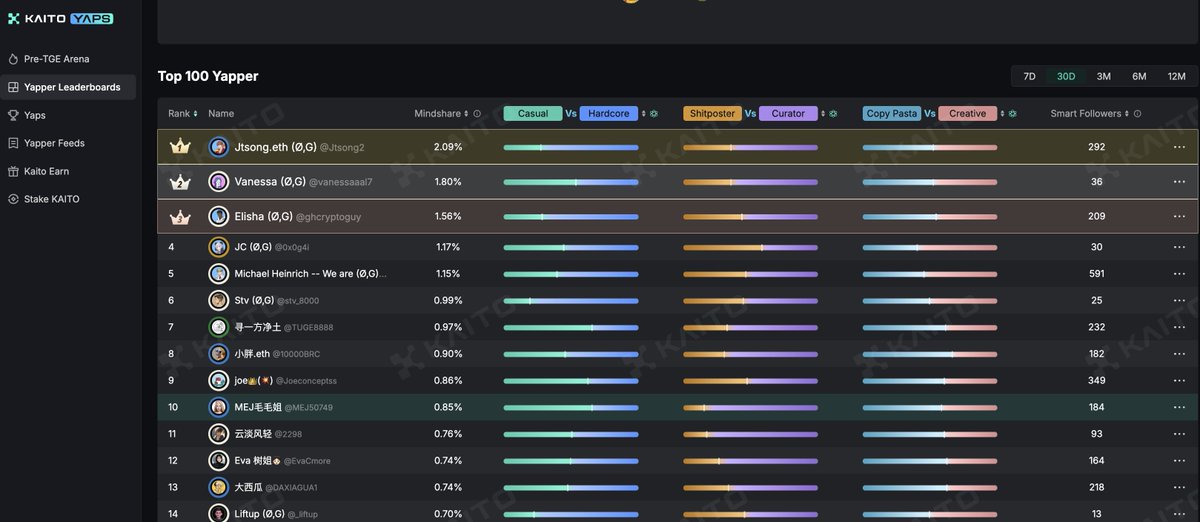The width and height of the screenshot is (1200, 522).
Task: Click gear icon next to Creative
Action: (x=1013, y=114)
